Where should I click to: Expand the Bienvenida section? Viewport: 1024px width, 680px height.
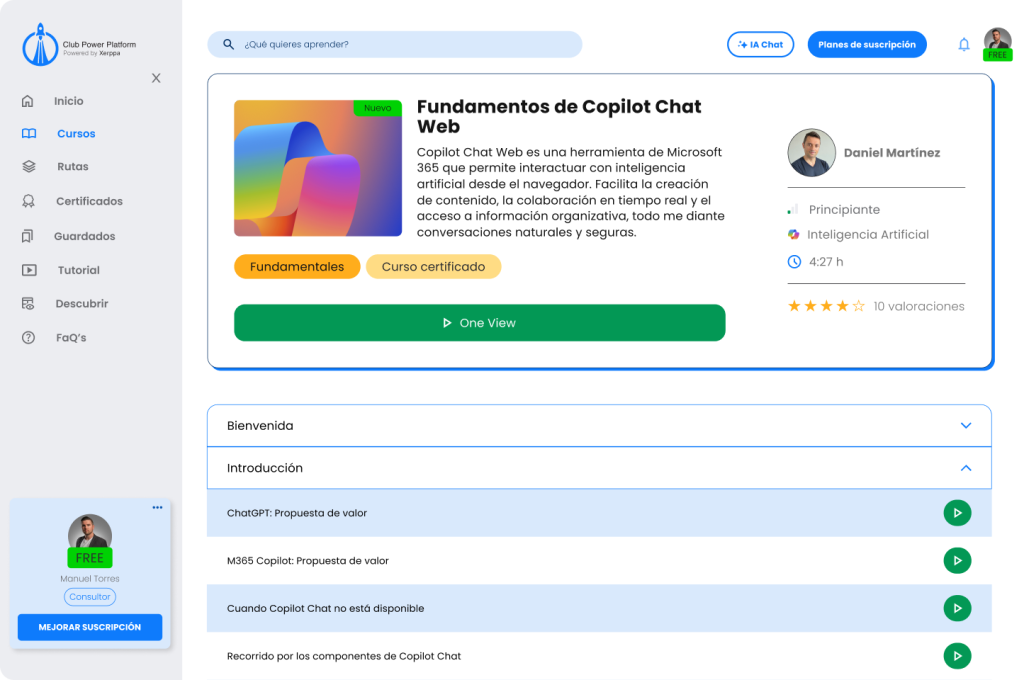(965, 426)
